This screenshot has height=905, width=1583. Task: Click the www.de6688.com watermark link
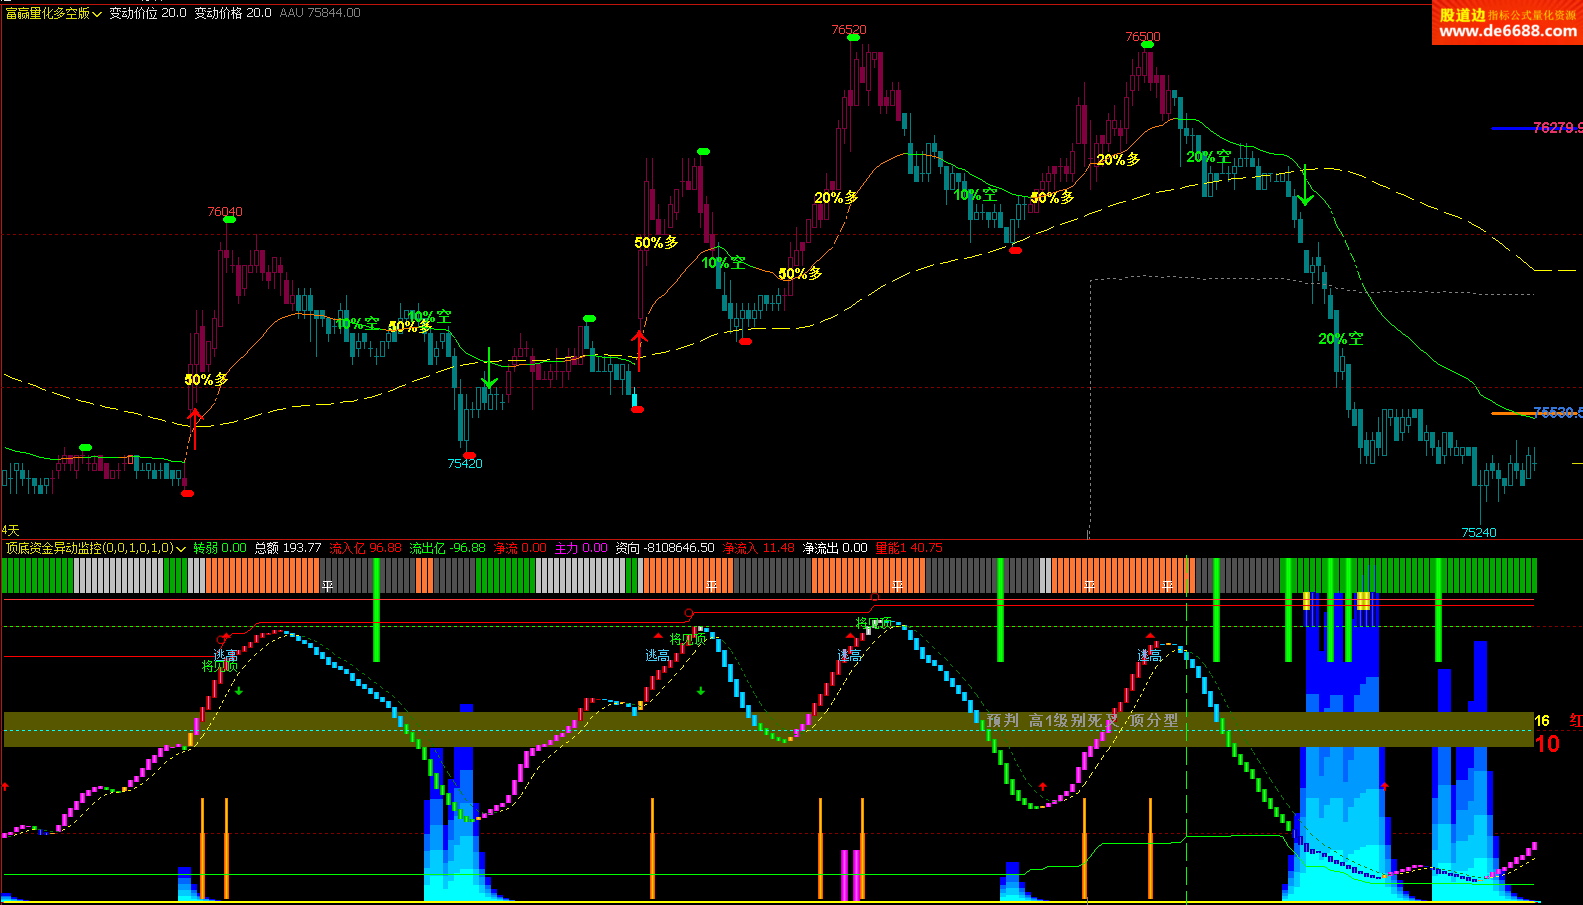point(1507,31)
